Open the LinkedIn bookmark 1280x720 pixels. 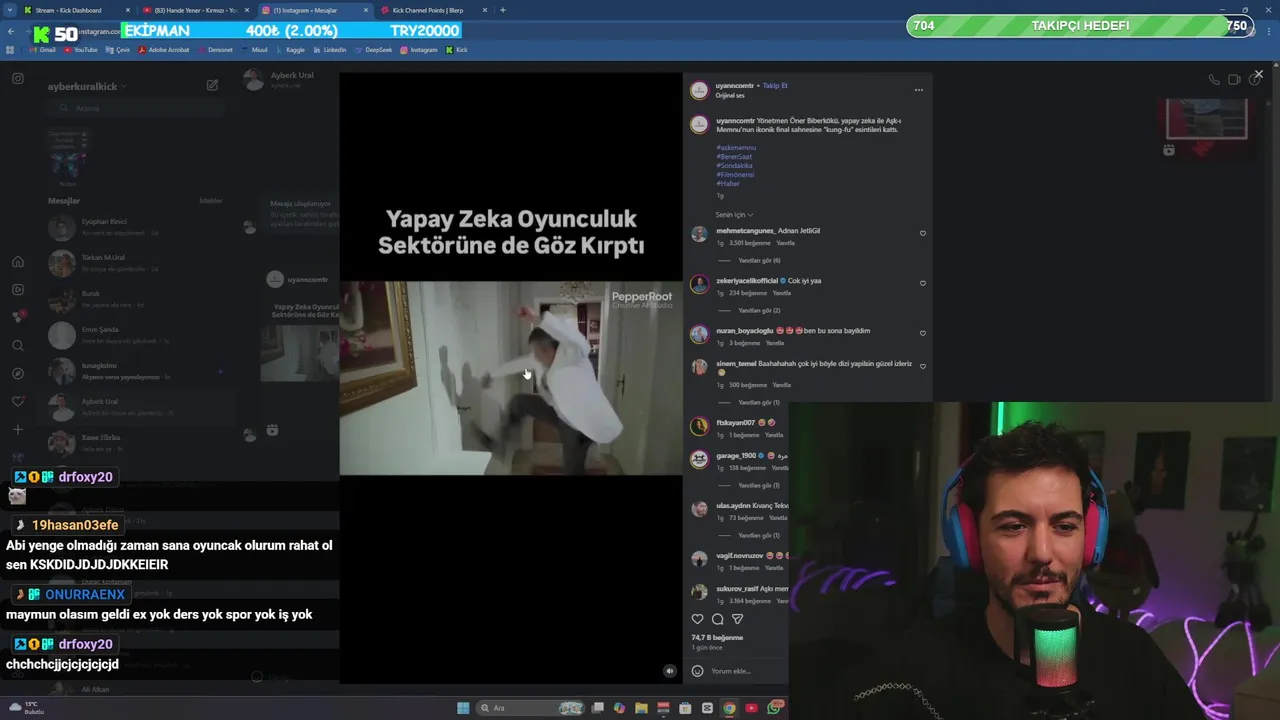coord(330,49)
